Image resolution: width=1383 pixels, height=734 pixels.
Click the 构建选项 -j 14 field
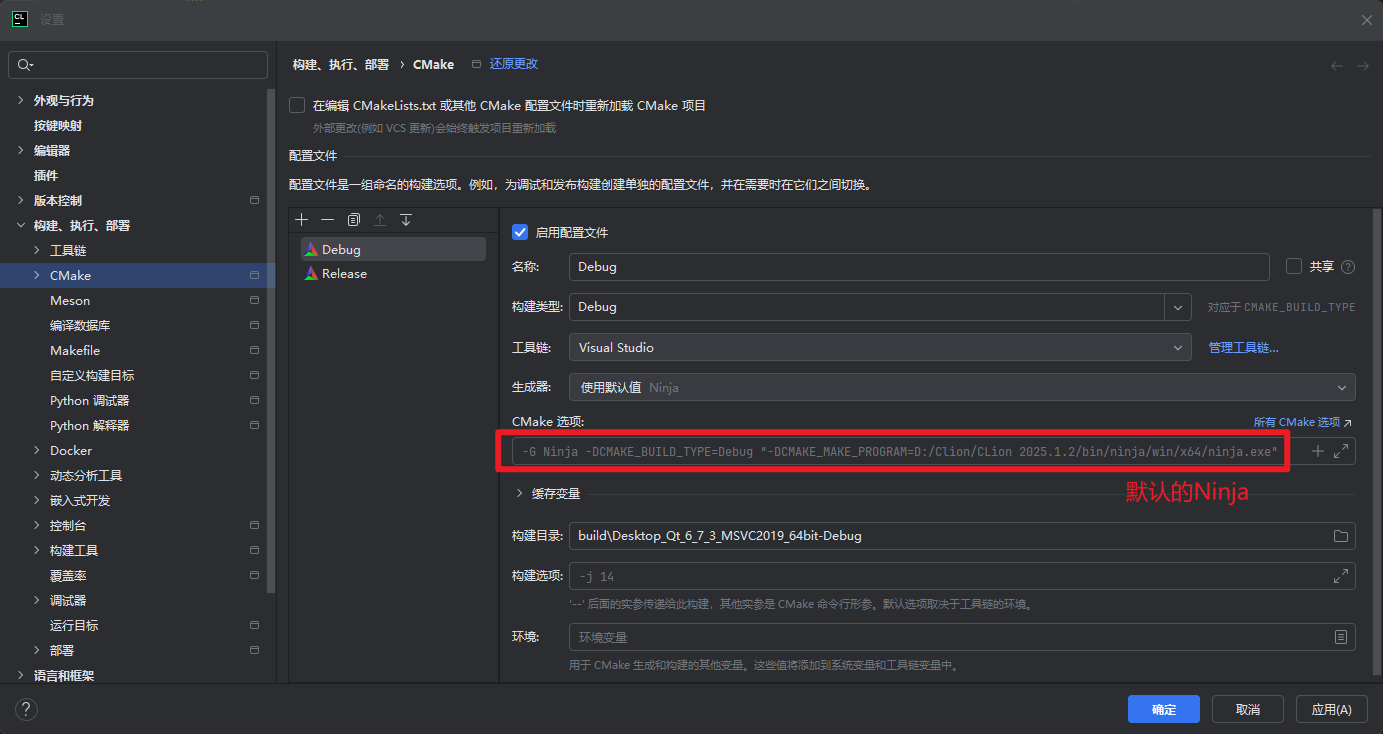(962, 577)
